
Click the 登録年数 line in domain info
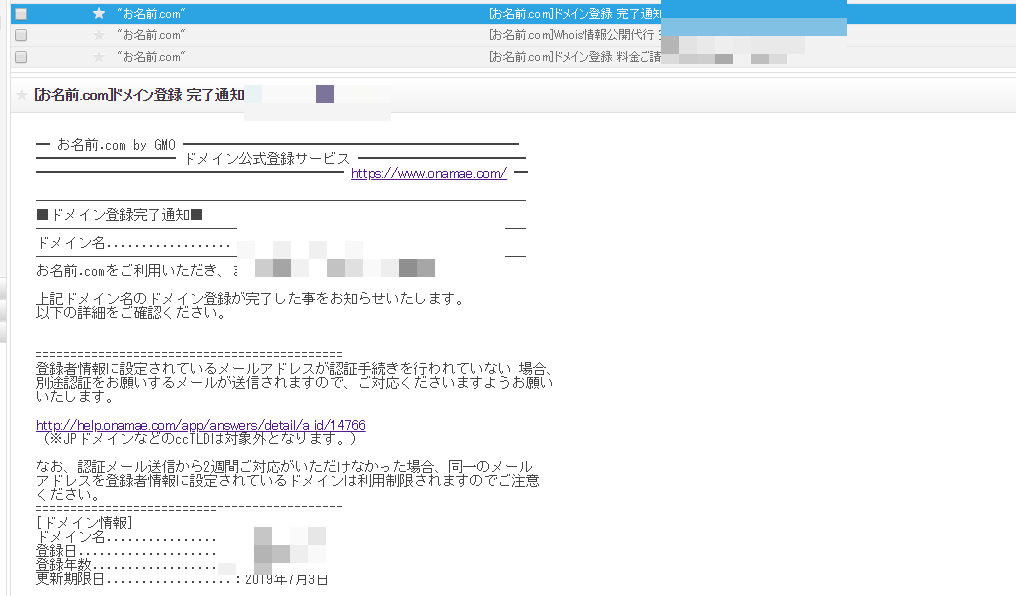point(126,565)
